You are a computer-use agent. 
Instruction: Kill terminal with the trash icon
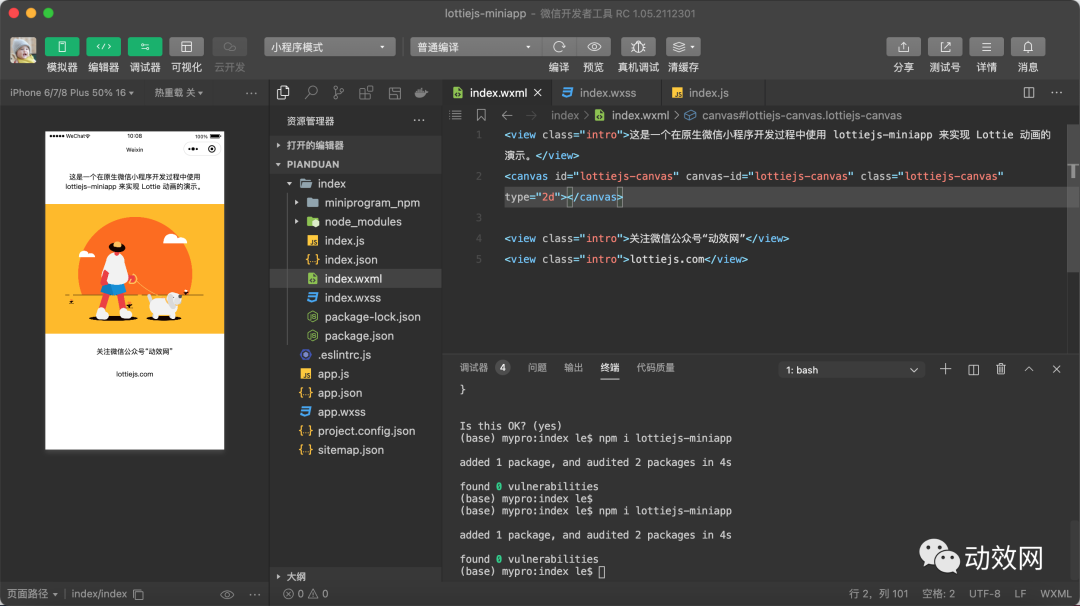click(1001, 369)
